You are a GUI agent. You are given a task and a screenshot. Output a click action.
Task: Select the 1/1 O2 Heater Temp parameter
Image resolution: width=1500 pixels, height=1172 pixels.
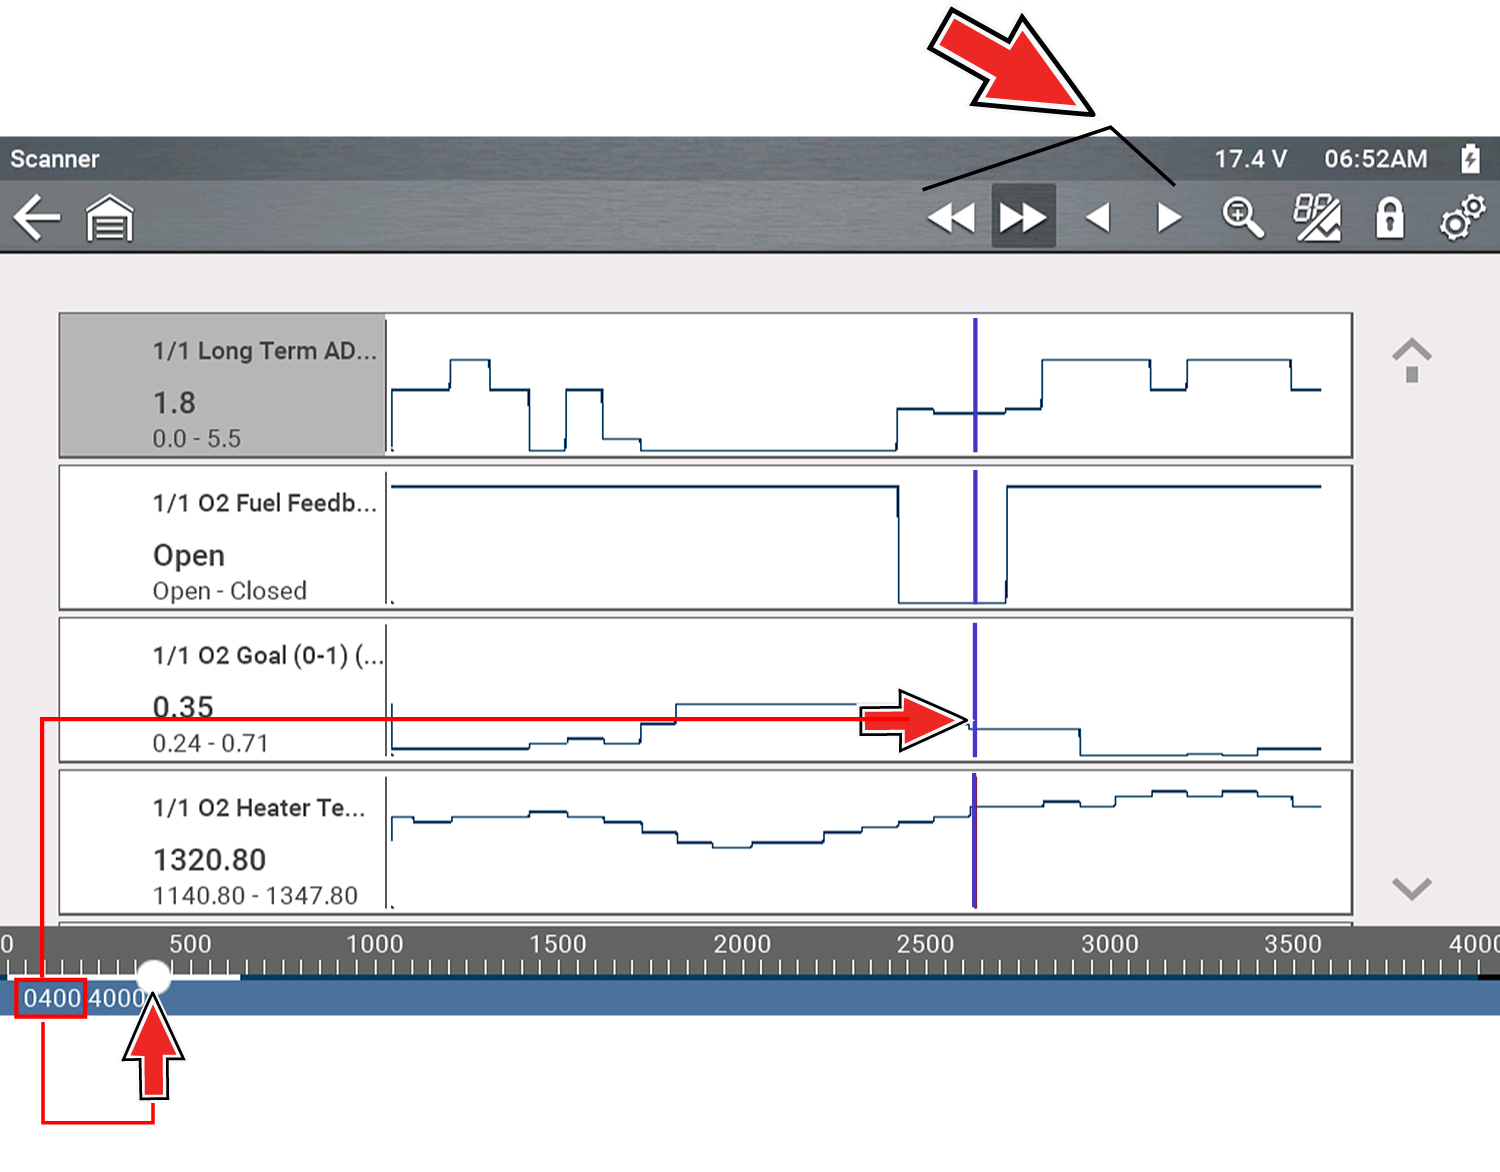point(223,842)
